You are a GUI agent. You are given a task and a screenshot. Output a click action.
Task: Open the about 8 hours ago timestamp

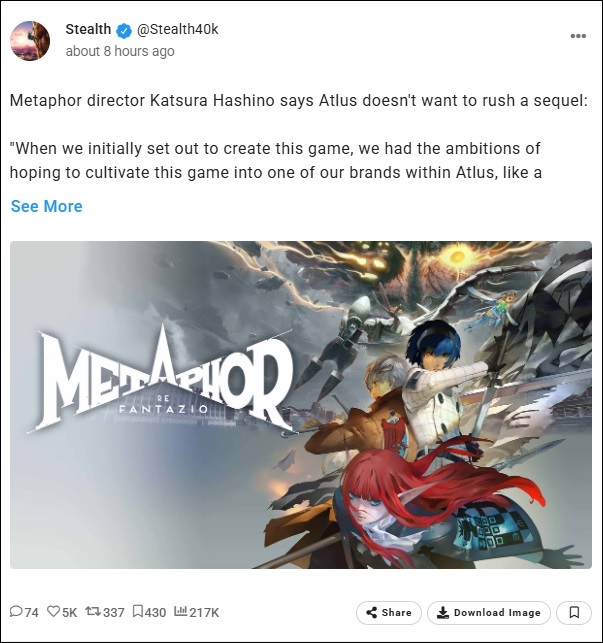pos(120,51)
